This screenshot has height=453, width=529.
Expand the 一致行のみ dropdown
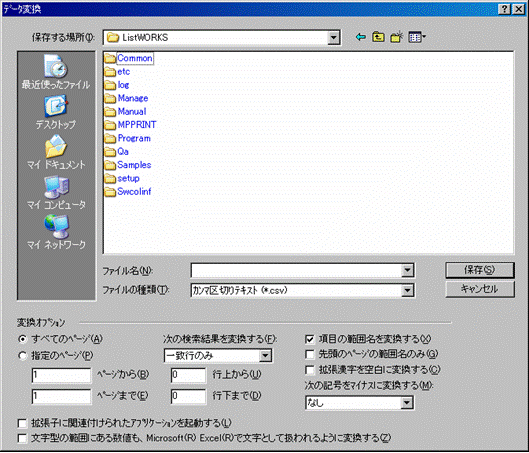265,356
